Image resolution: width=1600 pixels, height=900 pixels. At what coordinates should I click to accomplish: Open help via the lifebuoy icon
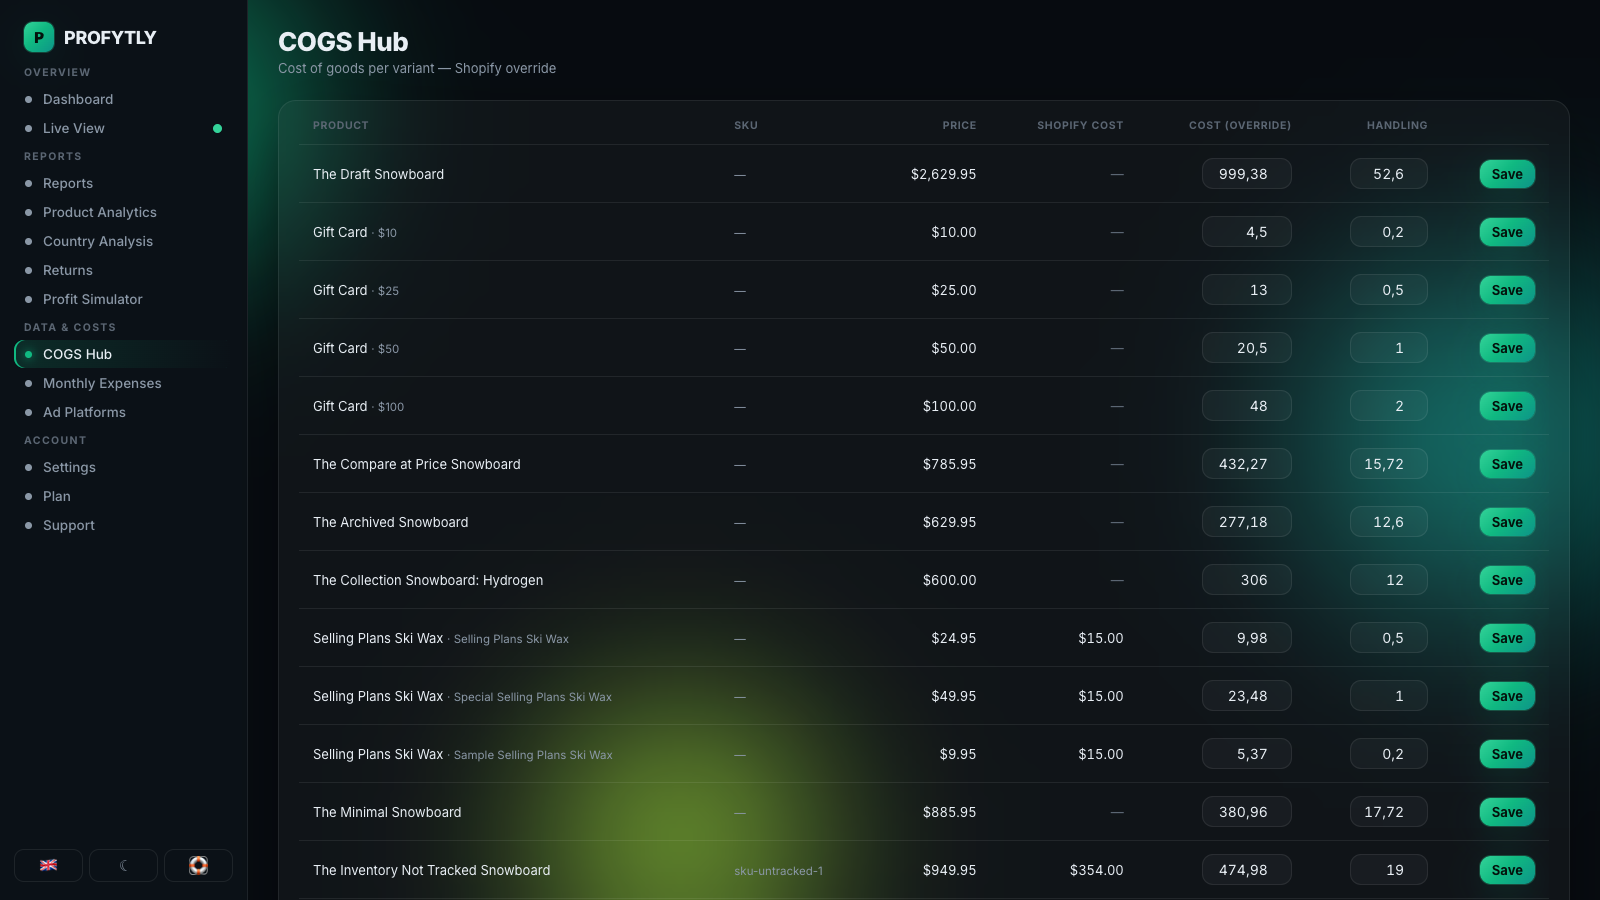198,865
